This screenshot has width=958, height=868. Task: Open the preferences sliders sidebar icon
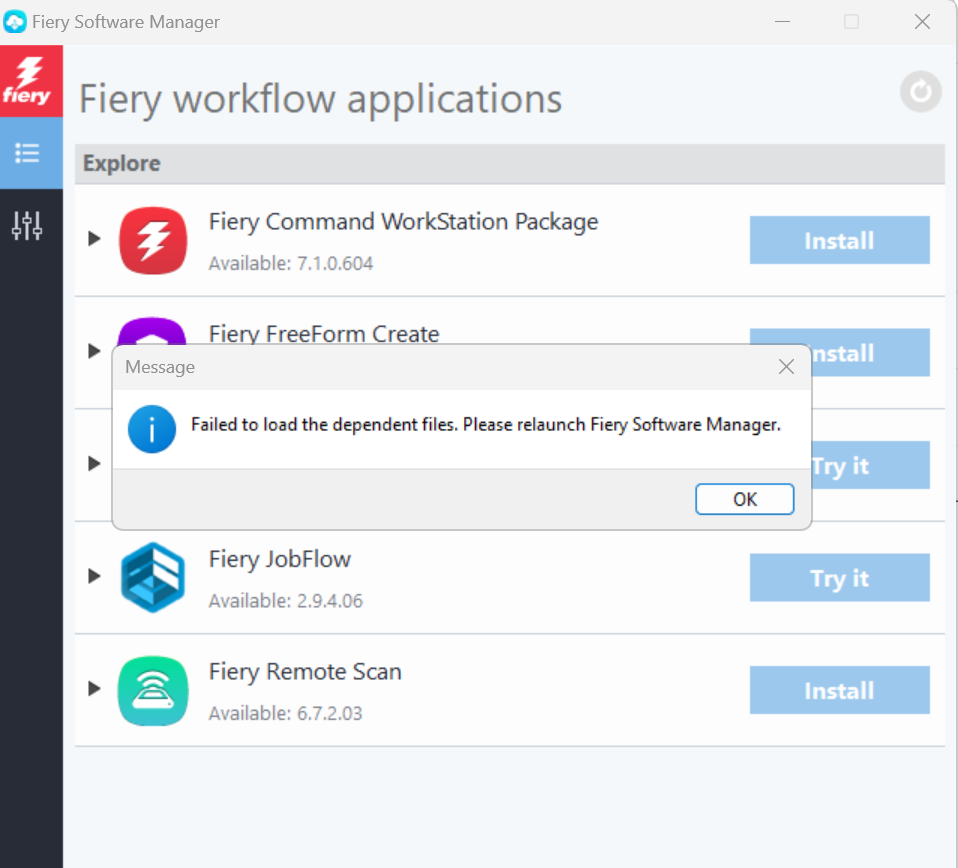tap(27, 225)
